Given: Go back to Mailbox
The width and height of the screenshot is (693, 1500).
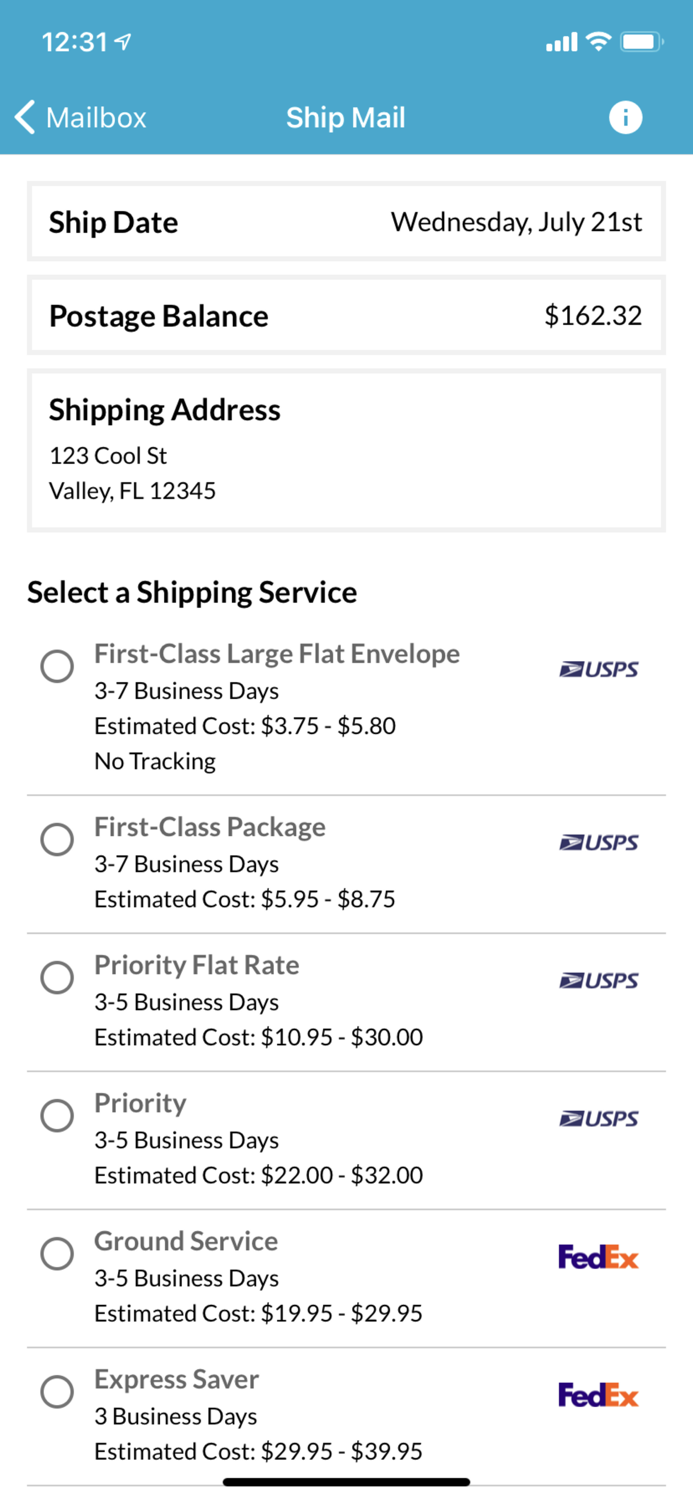Looking at the screenshot, I should (81, 117).
